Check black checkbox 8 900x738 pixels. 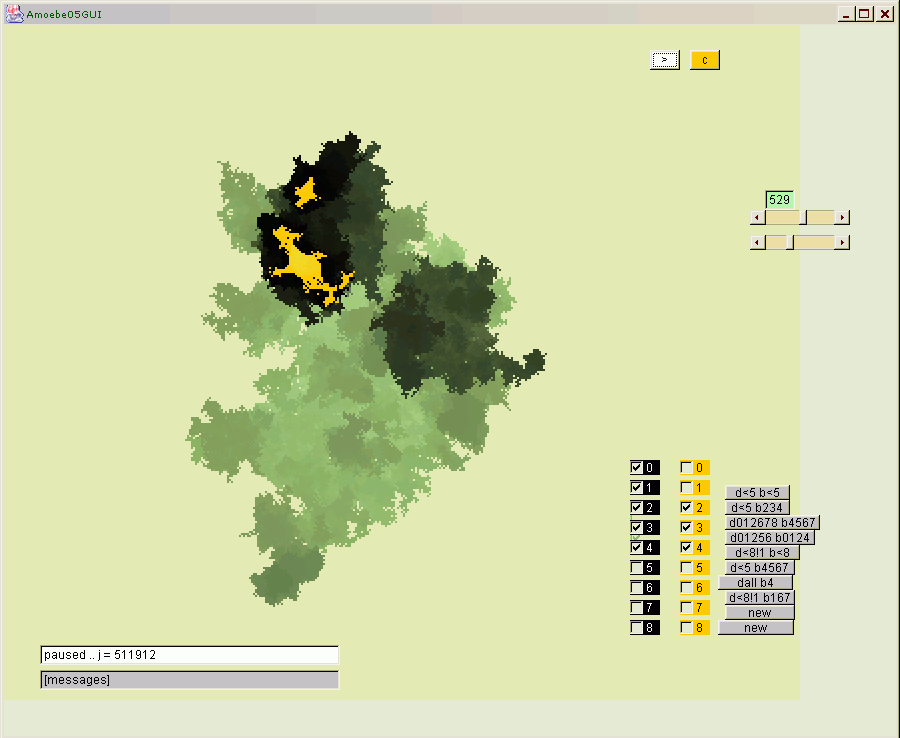[x=636, y=627]
